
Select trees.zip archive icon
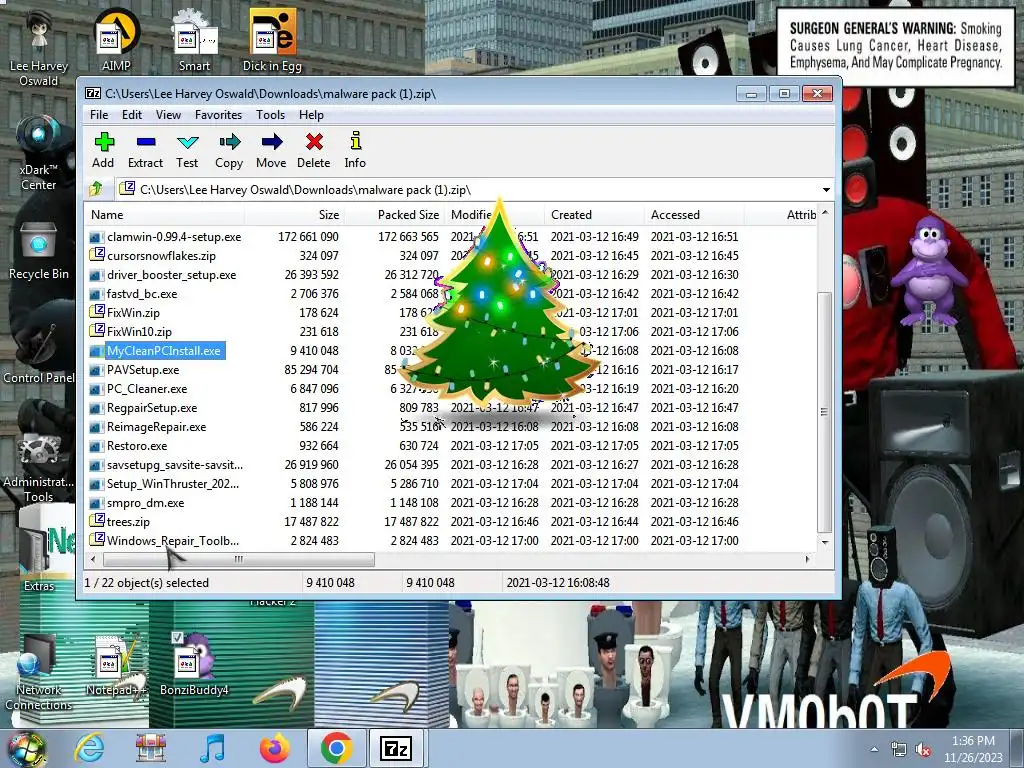(97, 522)
